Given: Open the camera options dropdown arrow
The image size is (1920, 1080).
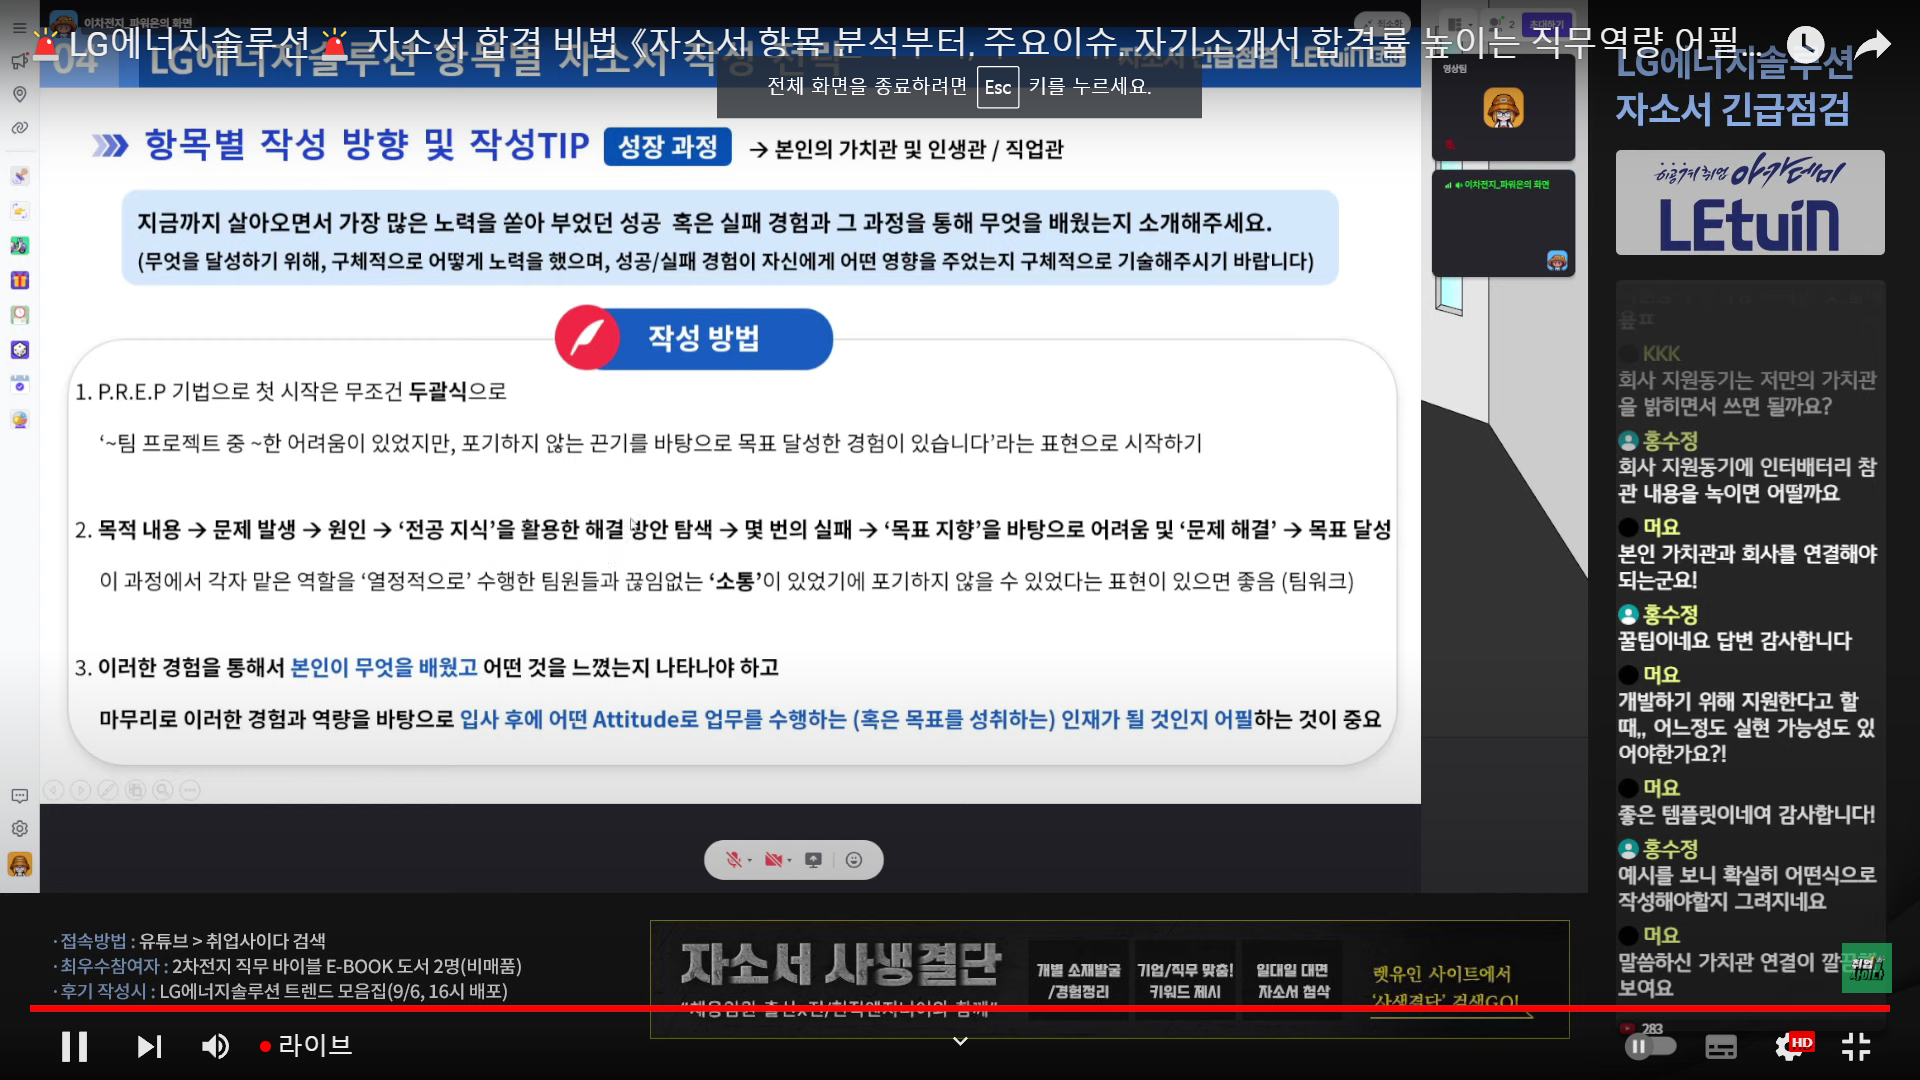Looking at the screenshot, I should click(790, 861).
